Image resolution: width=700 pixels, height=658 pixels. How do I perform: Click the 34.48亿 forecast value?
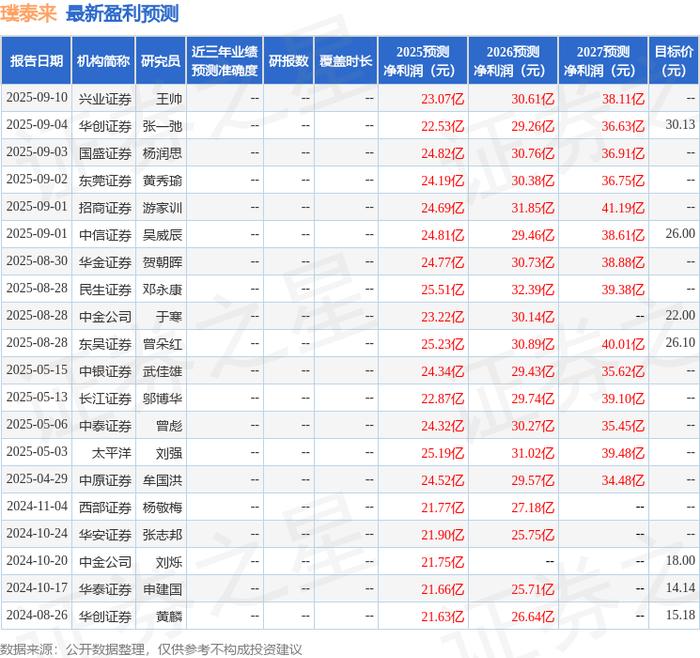click(623, 480)
